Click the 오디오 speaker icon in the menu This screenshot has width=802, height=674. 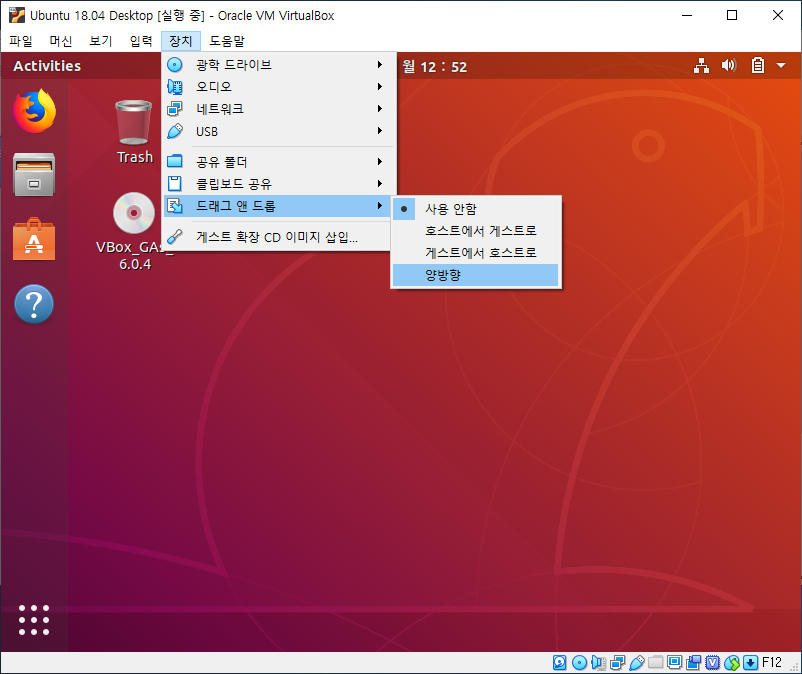(175, 87)
